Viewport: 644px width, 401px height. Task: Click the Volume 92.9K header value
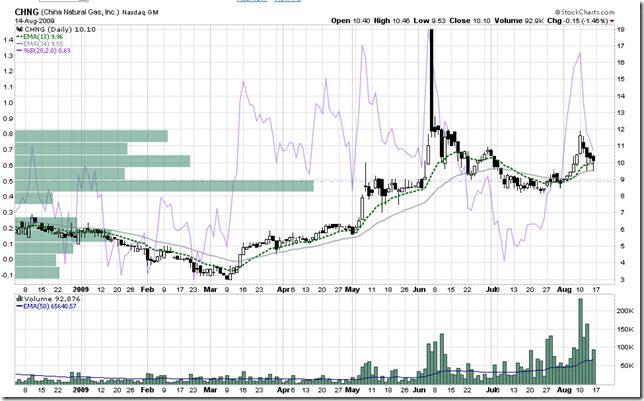[x=519, y=21]
